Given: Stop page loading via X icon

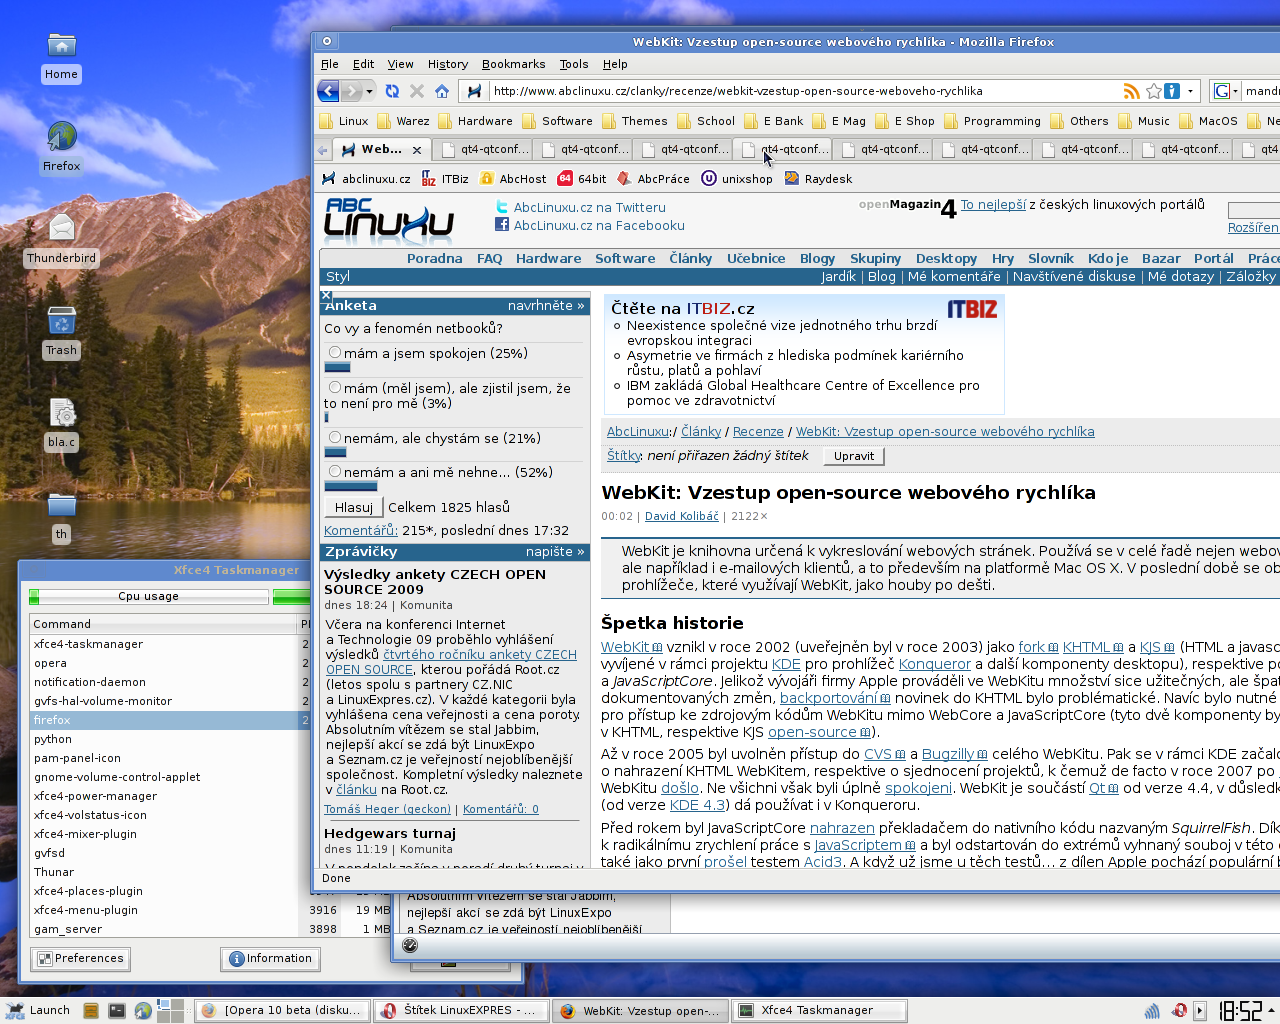Looking at the screenshot, I should 417,91.
